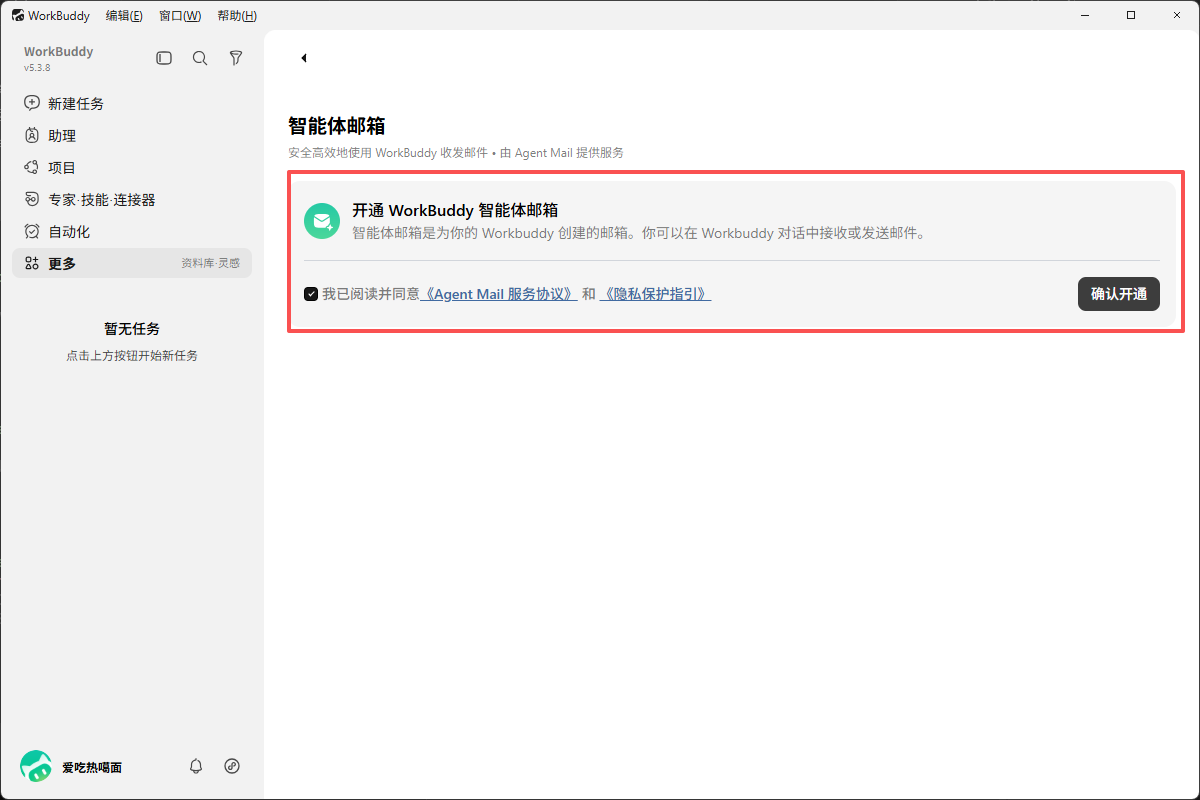Toggle the sidebar panel icon
This screenshot has width=1200, height=800.
pos(164,58)
